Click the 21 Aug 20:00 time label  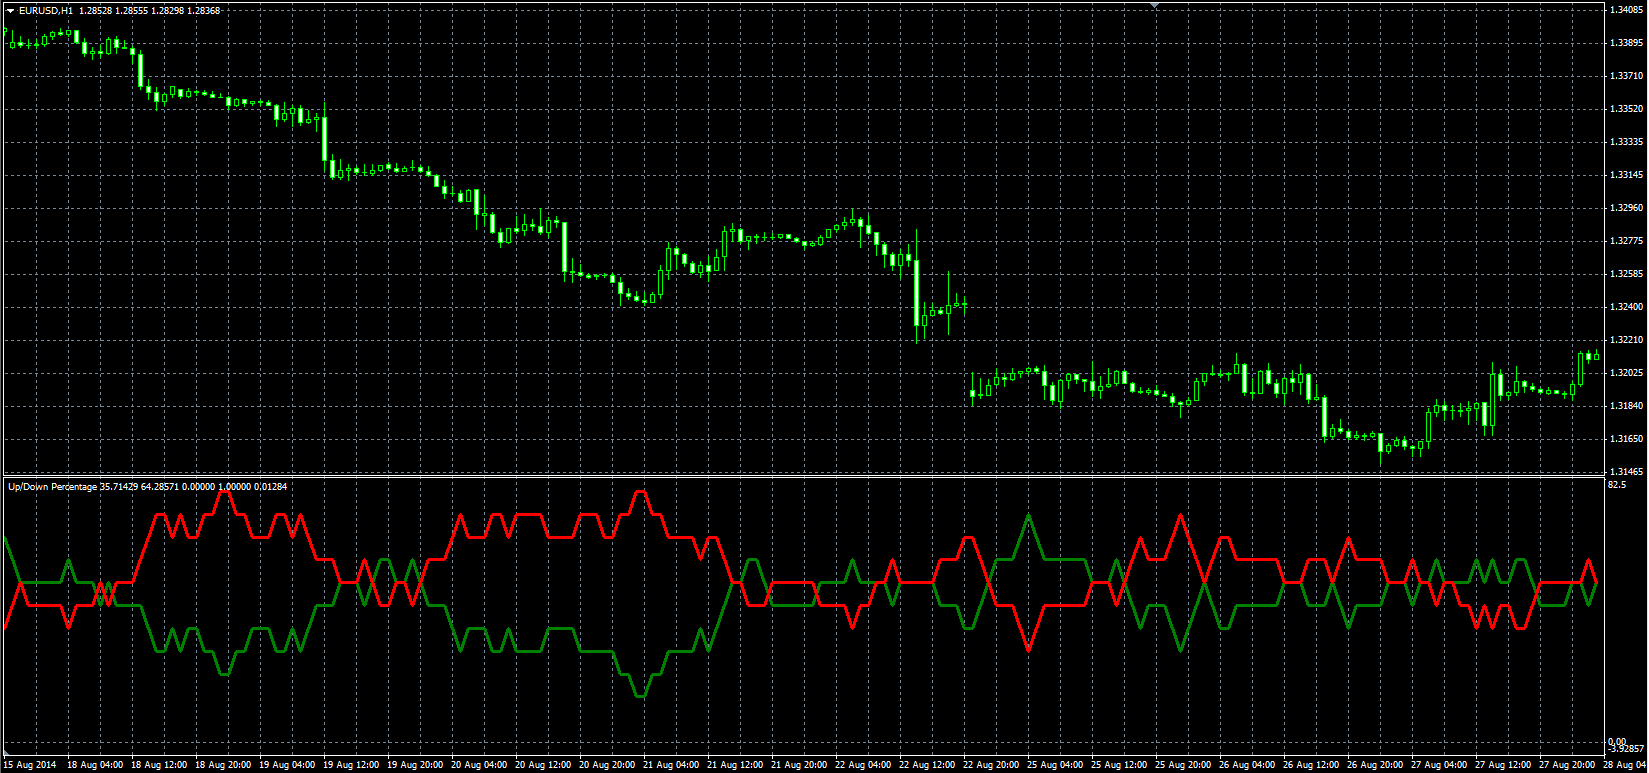click(799, 765)
